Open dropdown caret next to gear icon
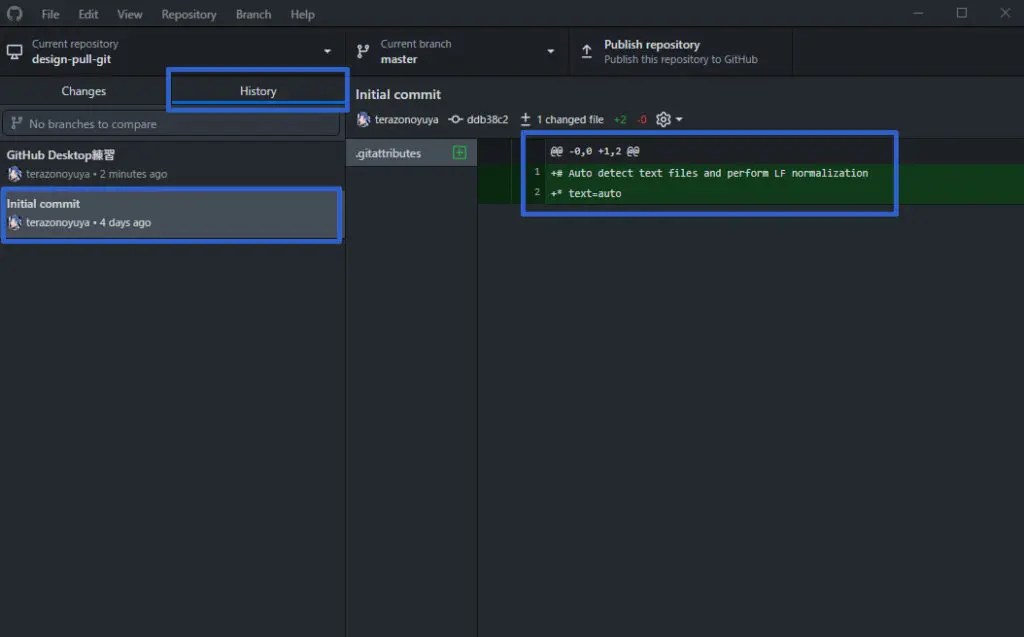The width and height of the screenshot is (1024, 637). click(680, 120)
